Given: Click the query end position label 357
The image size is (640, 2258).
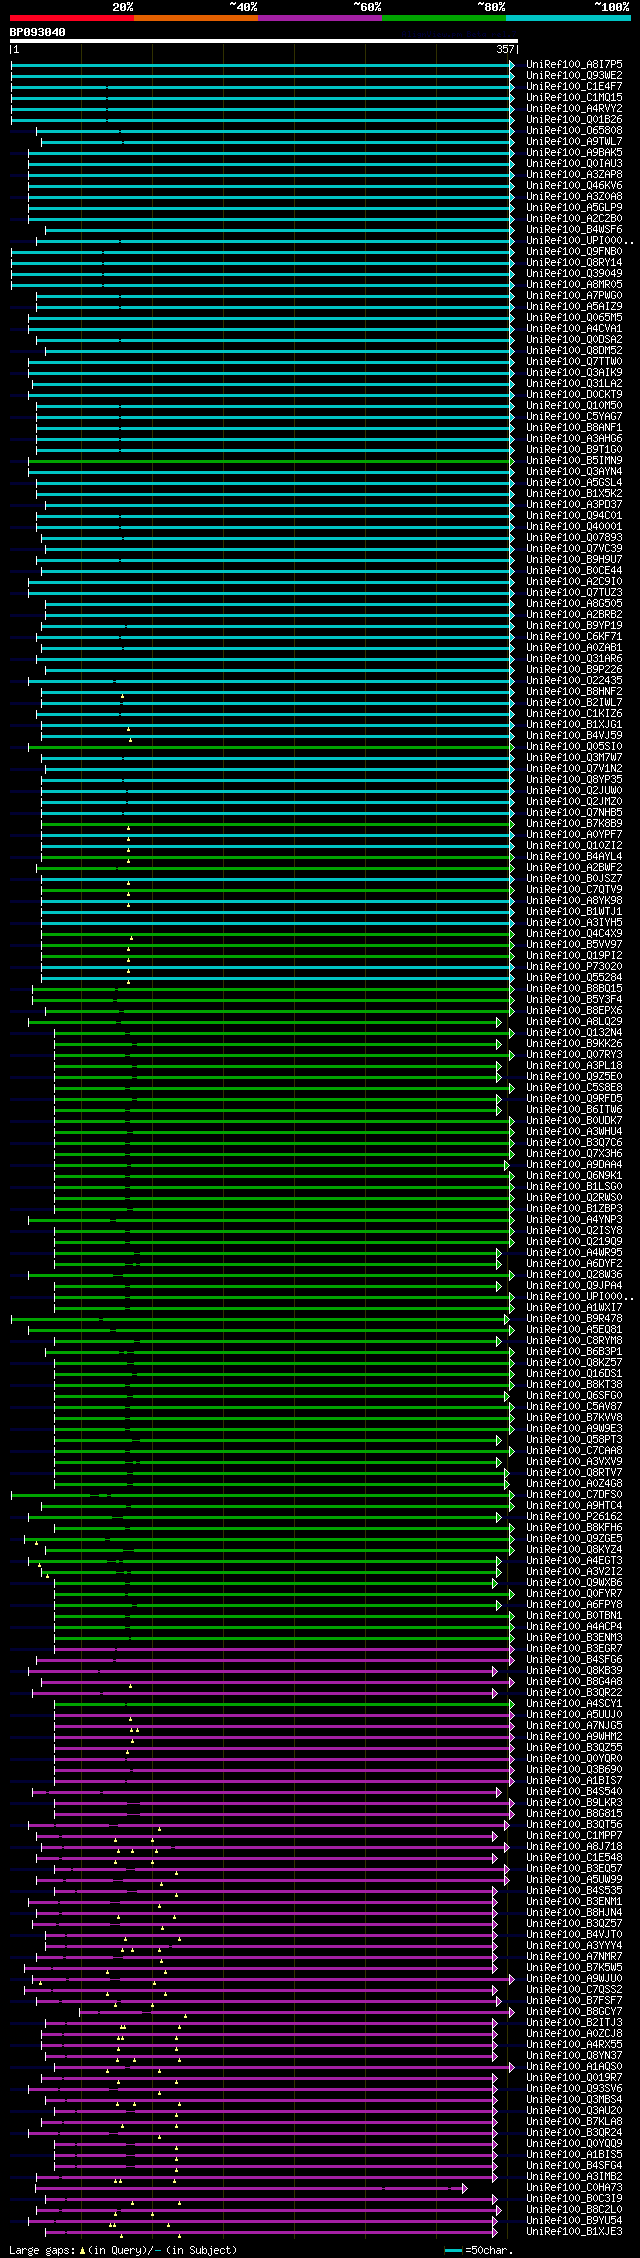Looking at the screenshot, I should (505, 49).
